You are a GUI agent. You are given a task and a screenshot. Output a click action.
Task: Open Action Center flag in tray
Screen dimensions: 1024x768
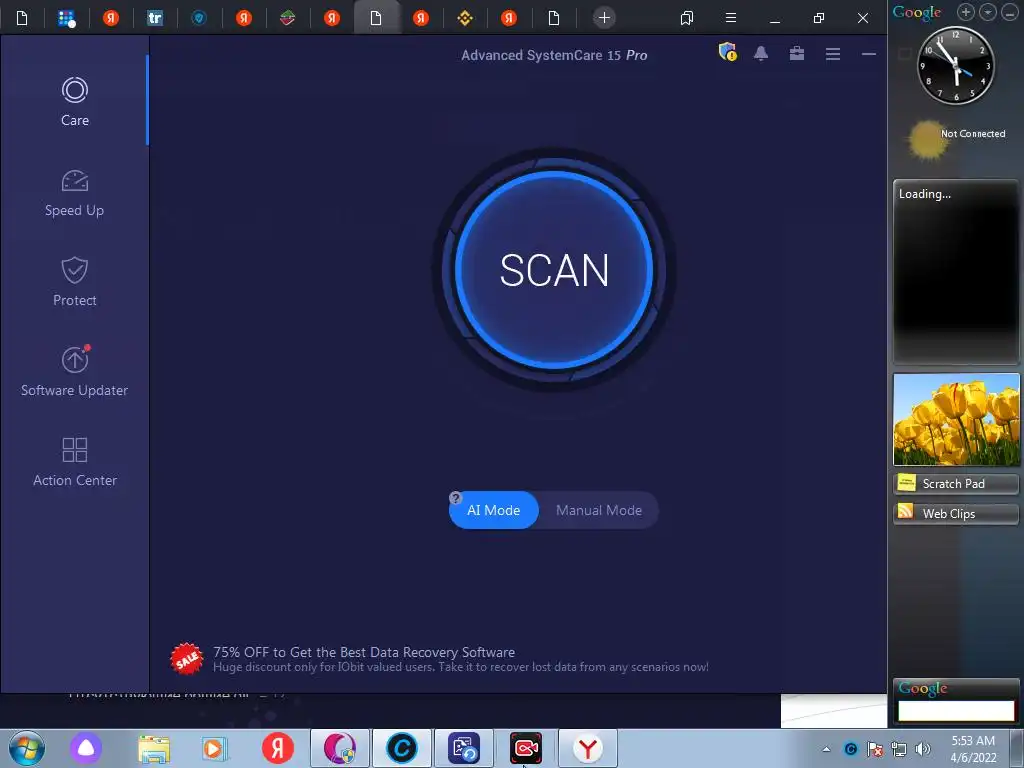pyautogui.click(x=875, y=749)
